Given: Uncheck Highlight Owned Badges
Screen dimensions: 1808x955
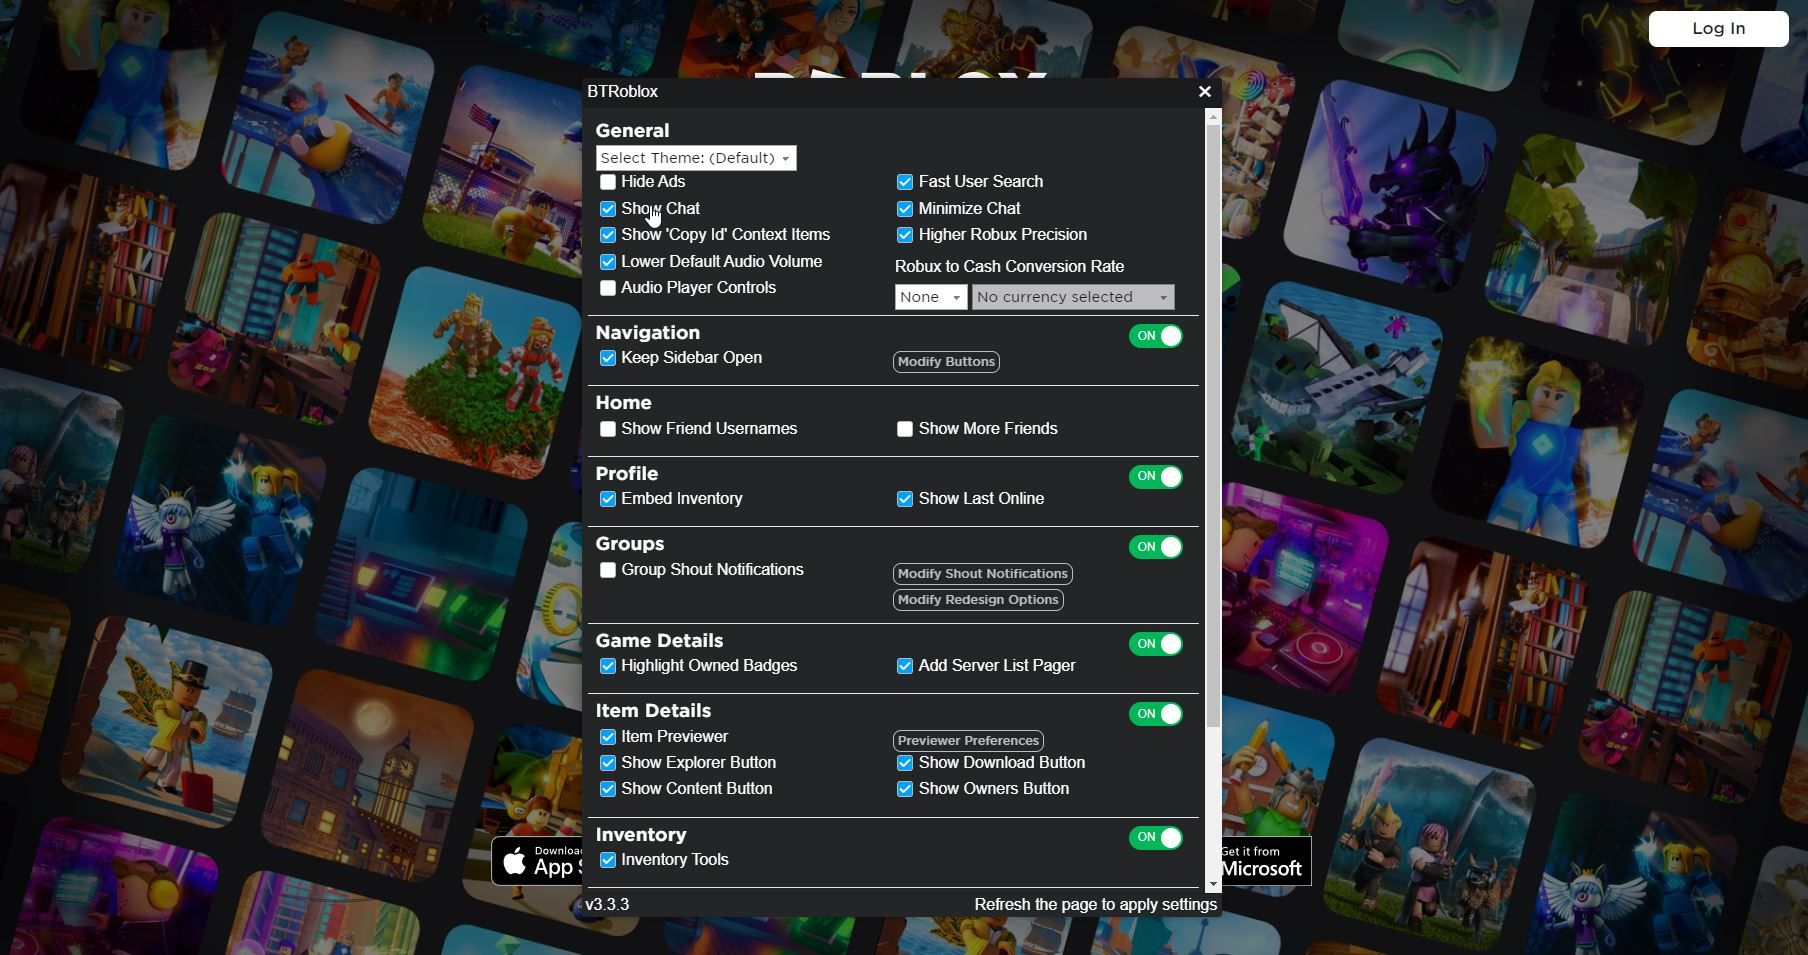Looking at the screenshot, I should [608, 665].
